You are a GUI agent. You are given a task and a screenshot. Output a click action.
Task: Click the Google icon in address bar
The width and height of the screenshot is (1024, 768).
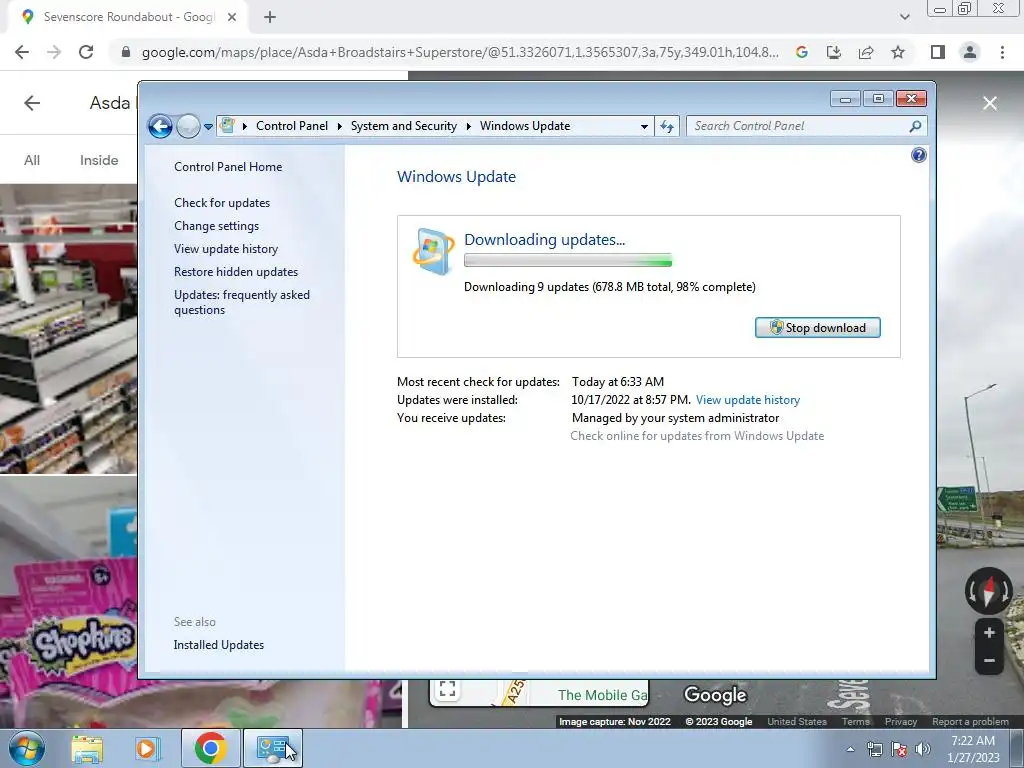coord(801,52)
